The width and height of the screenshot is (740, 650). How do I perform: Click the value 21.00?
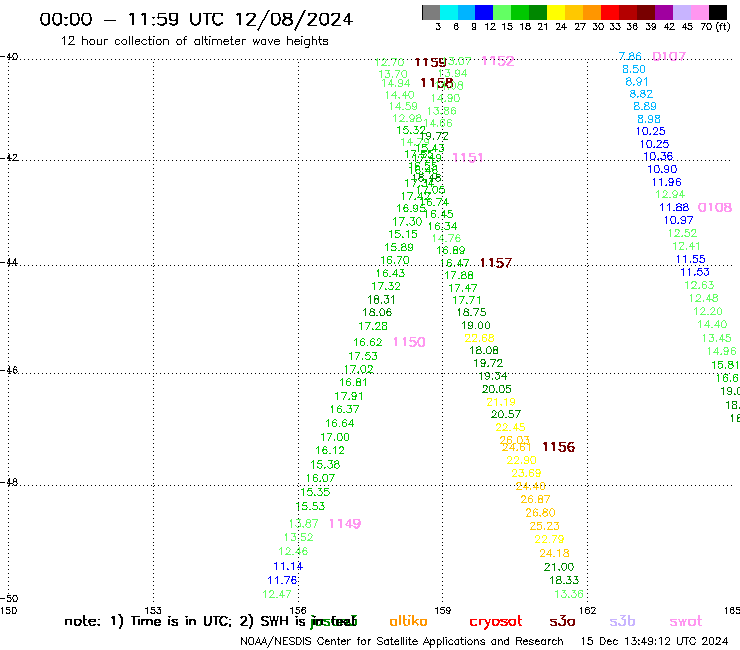[x=559, y=567]
